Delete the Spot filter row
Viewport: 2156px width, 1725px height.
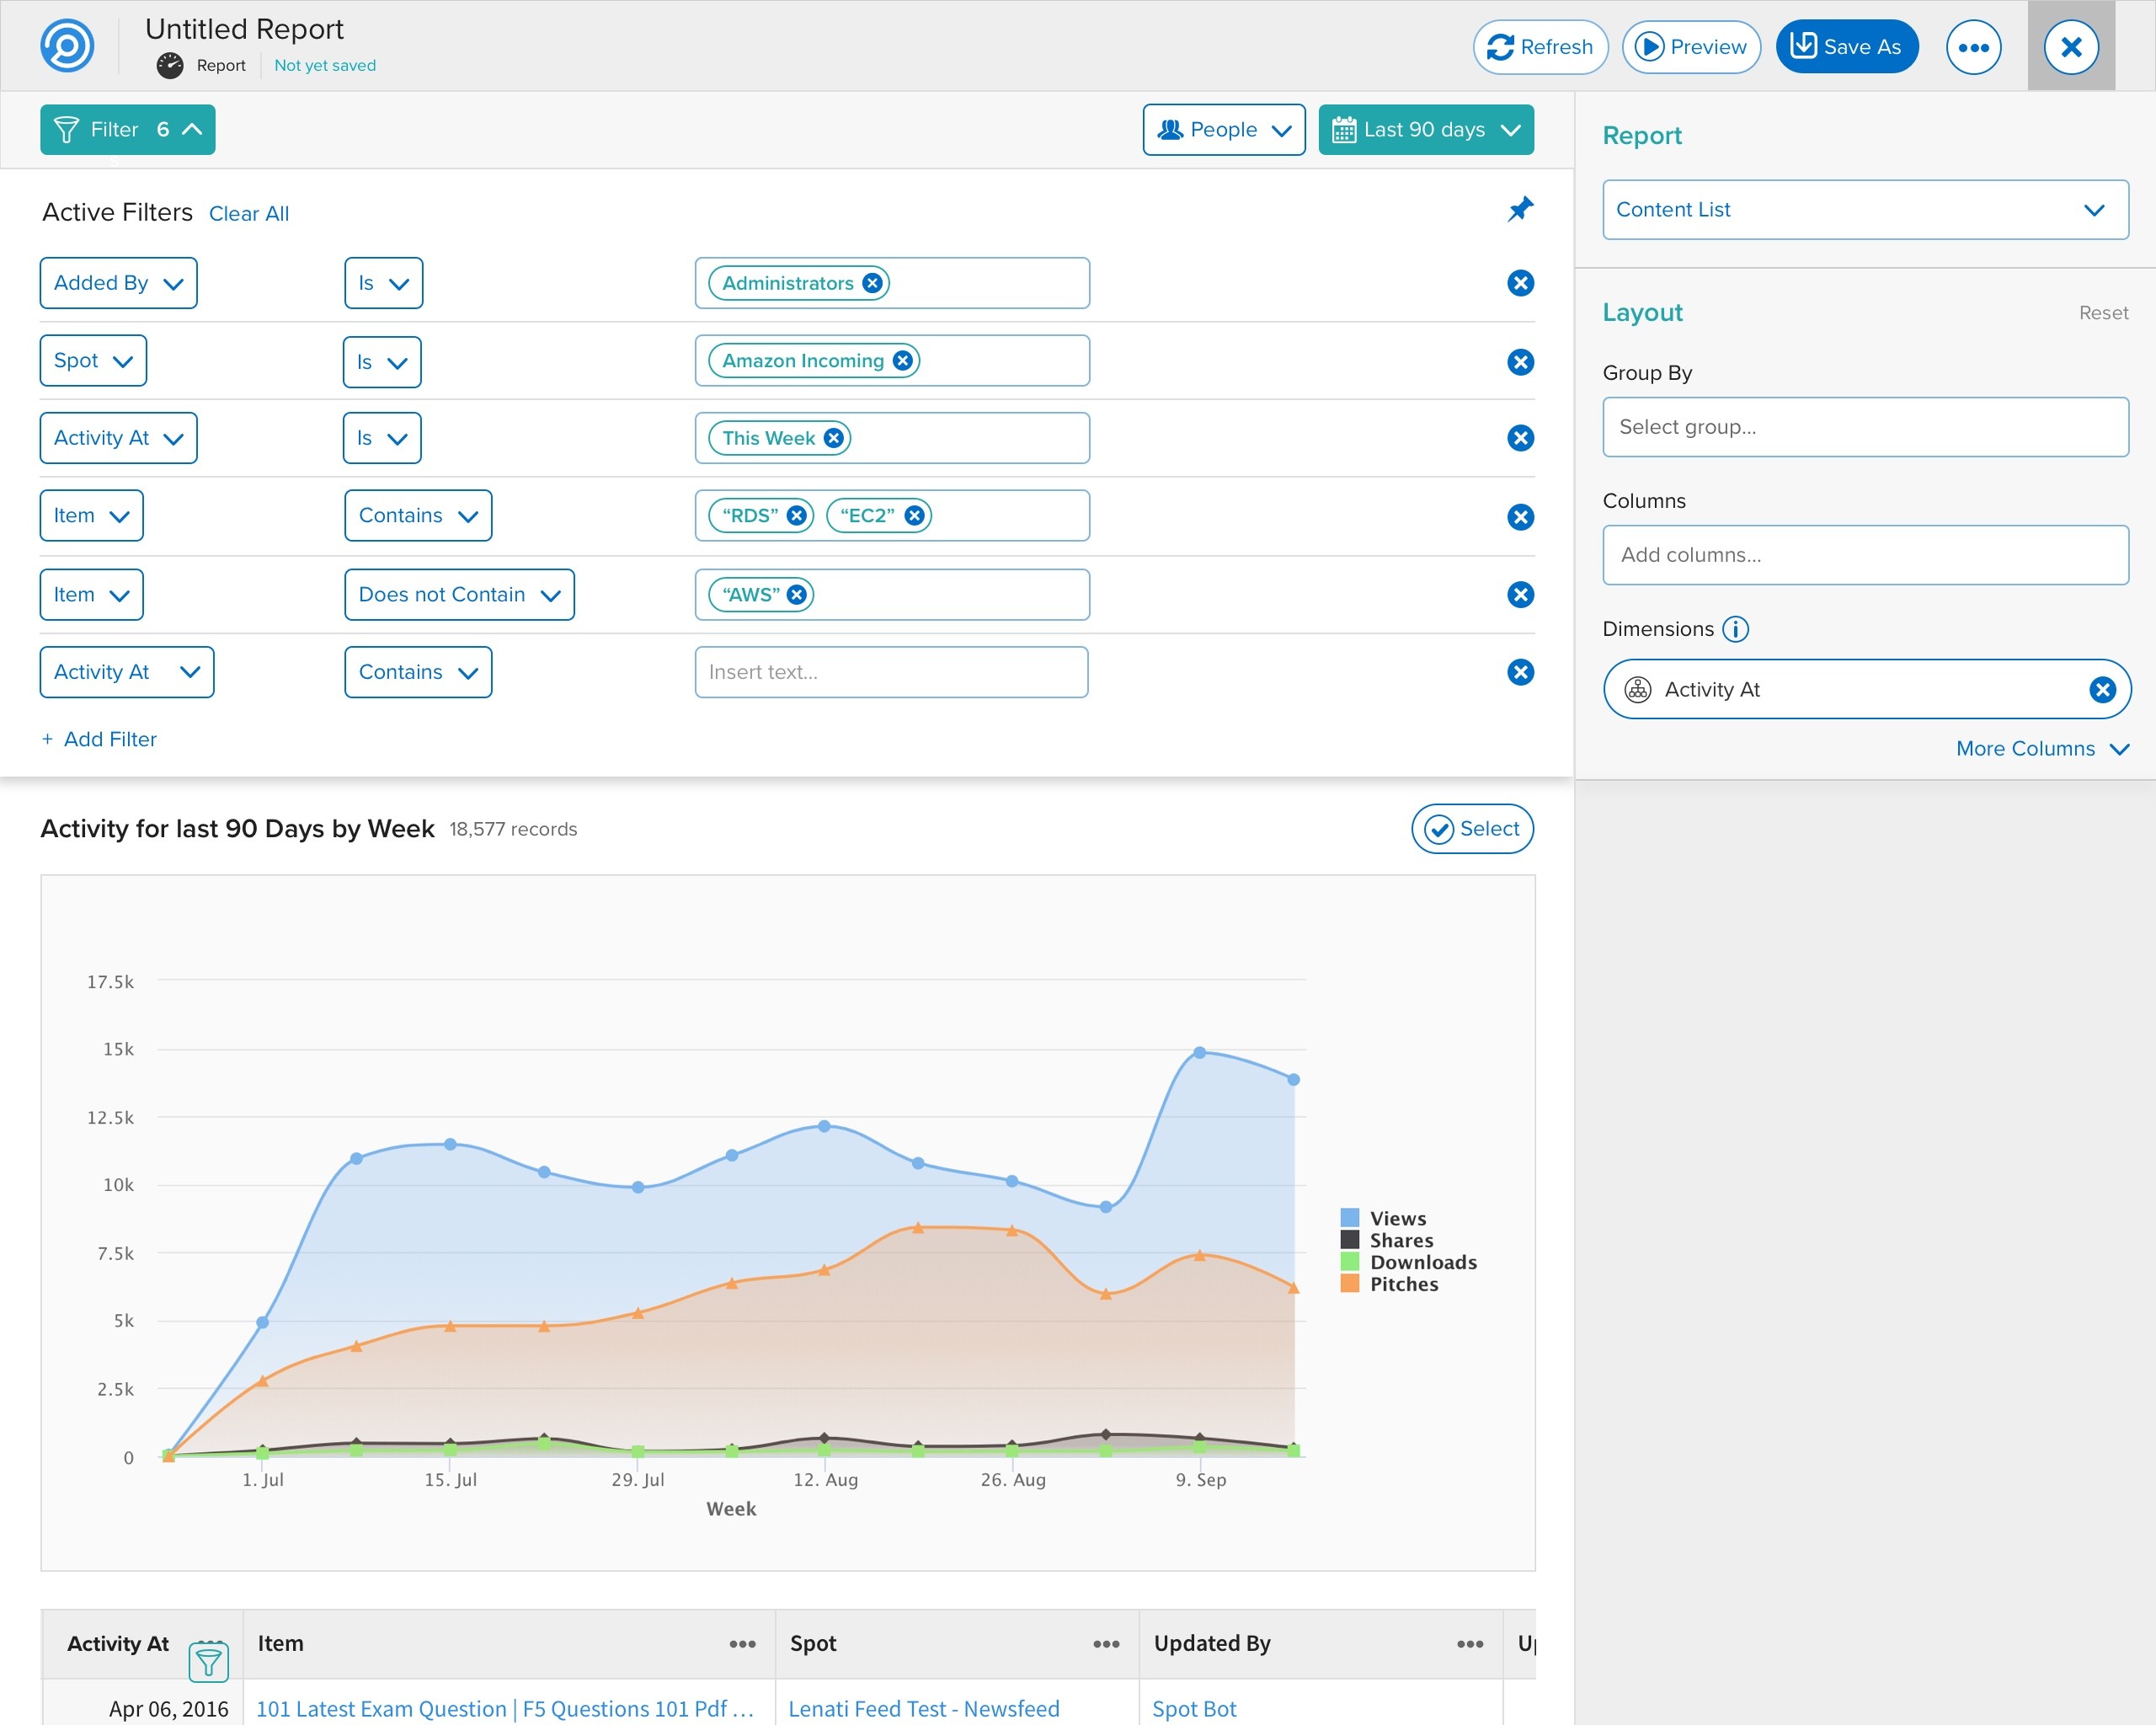1520,362
